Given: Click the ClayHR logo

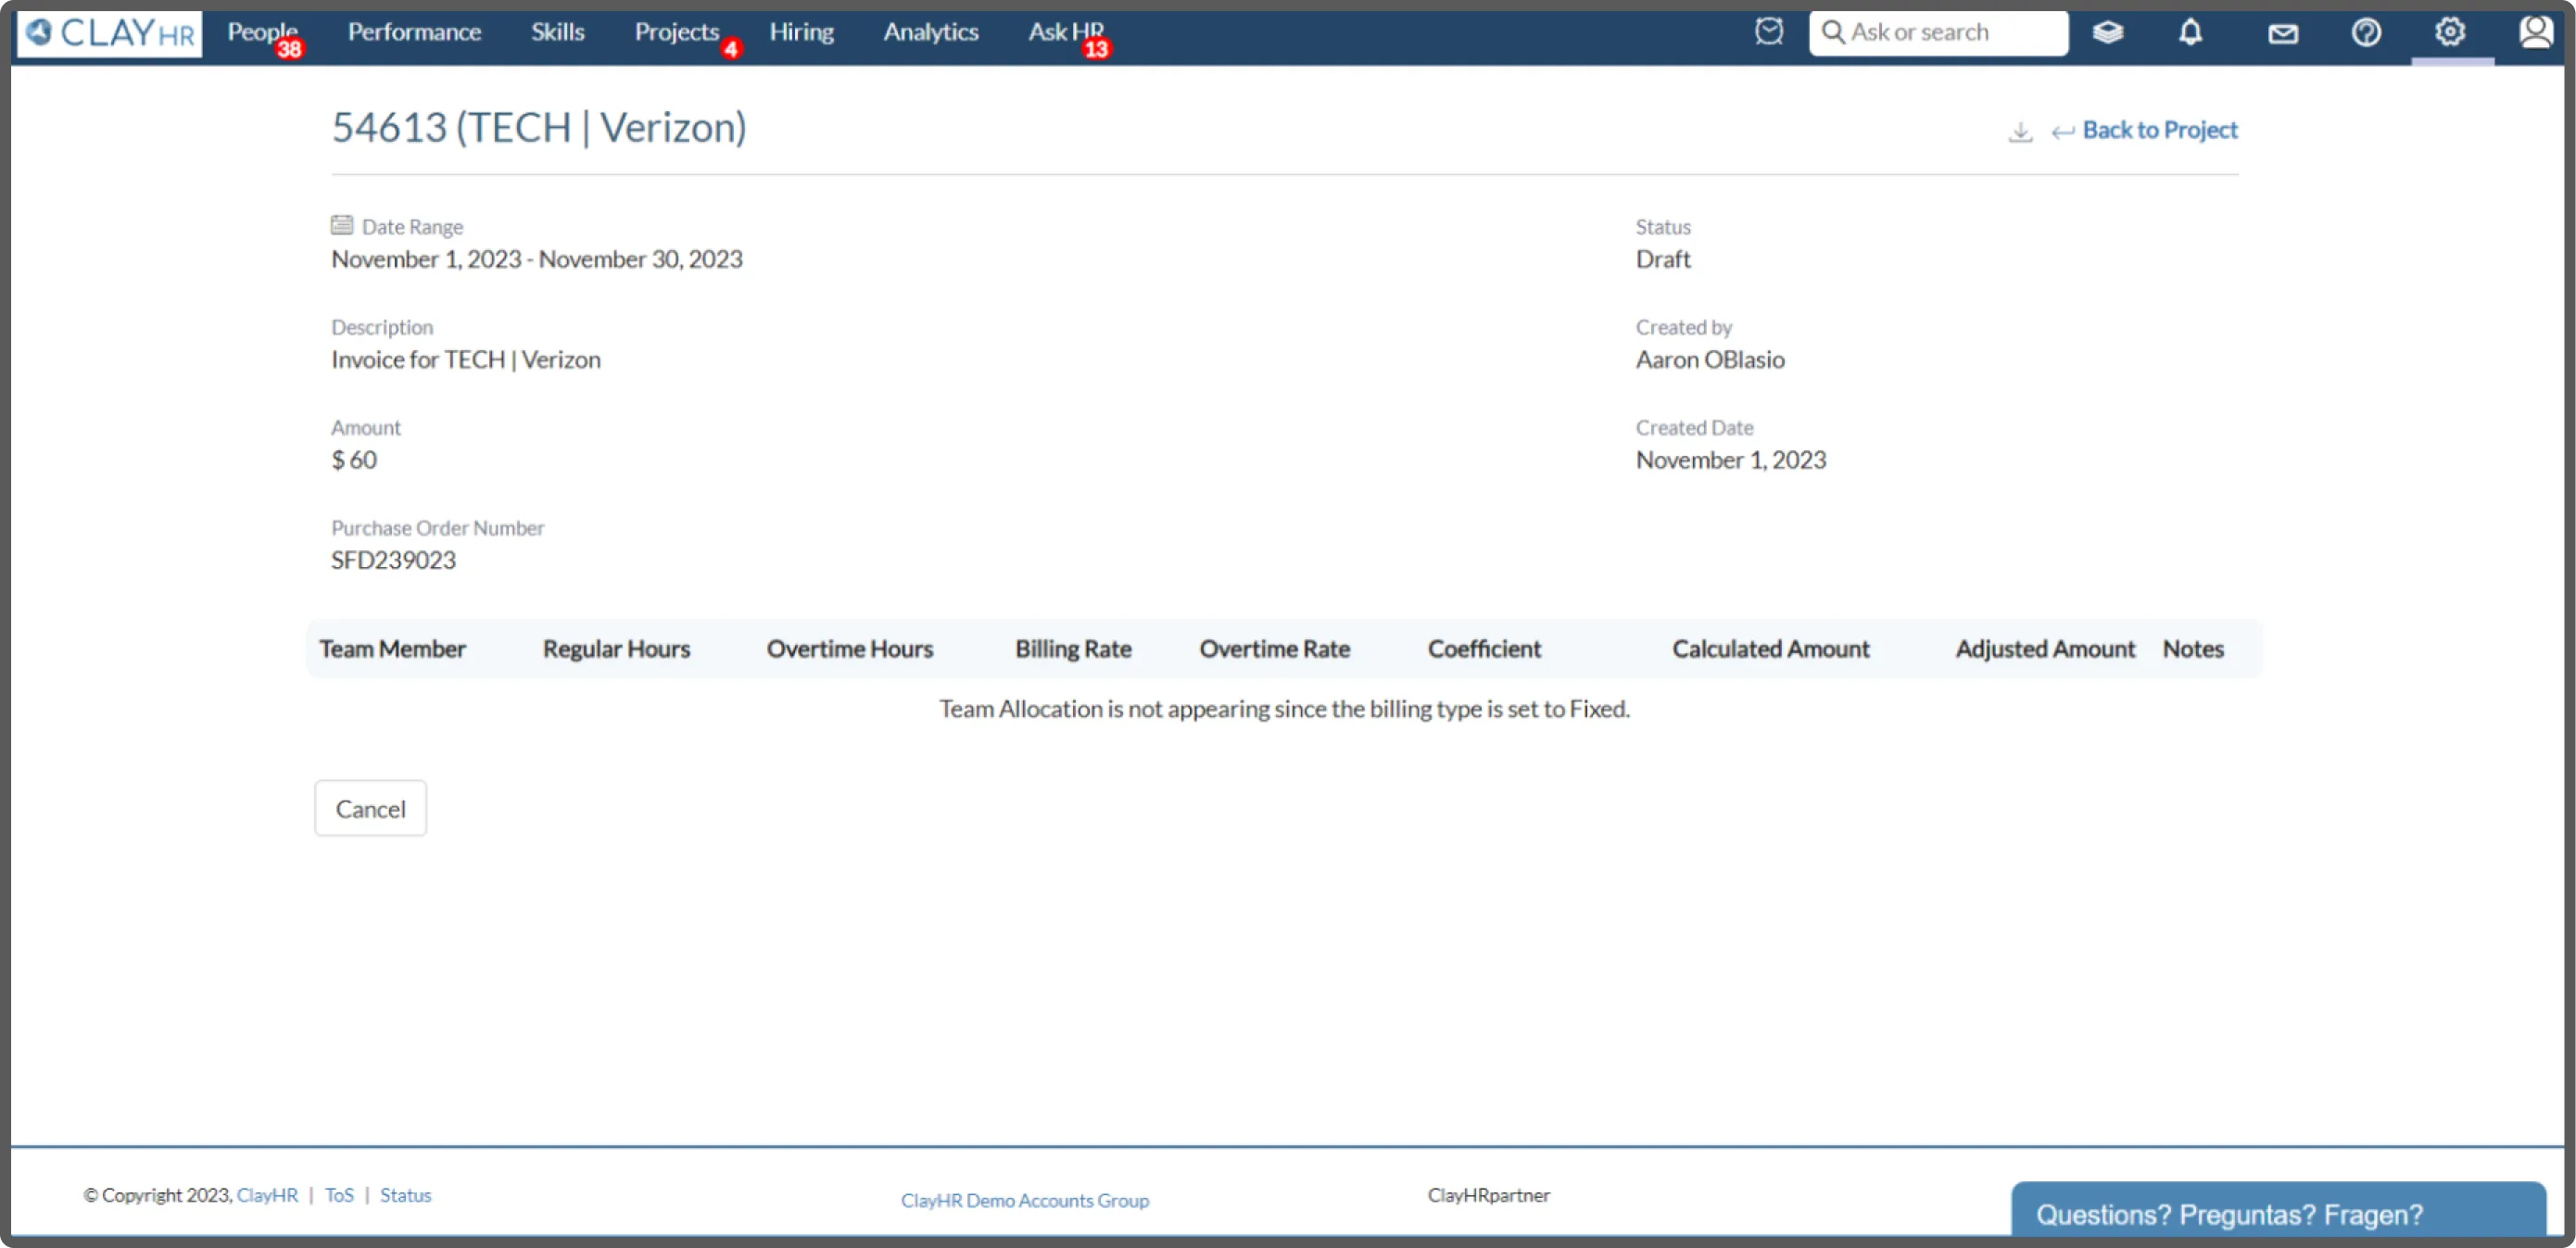Looking at the screenshot, I should click(x=110, y=33).
